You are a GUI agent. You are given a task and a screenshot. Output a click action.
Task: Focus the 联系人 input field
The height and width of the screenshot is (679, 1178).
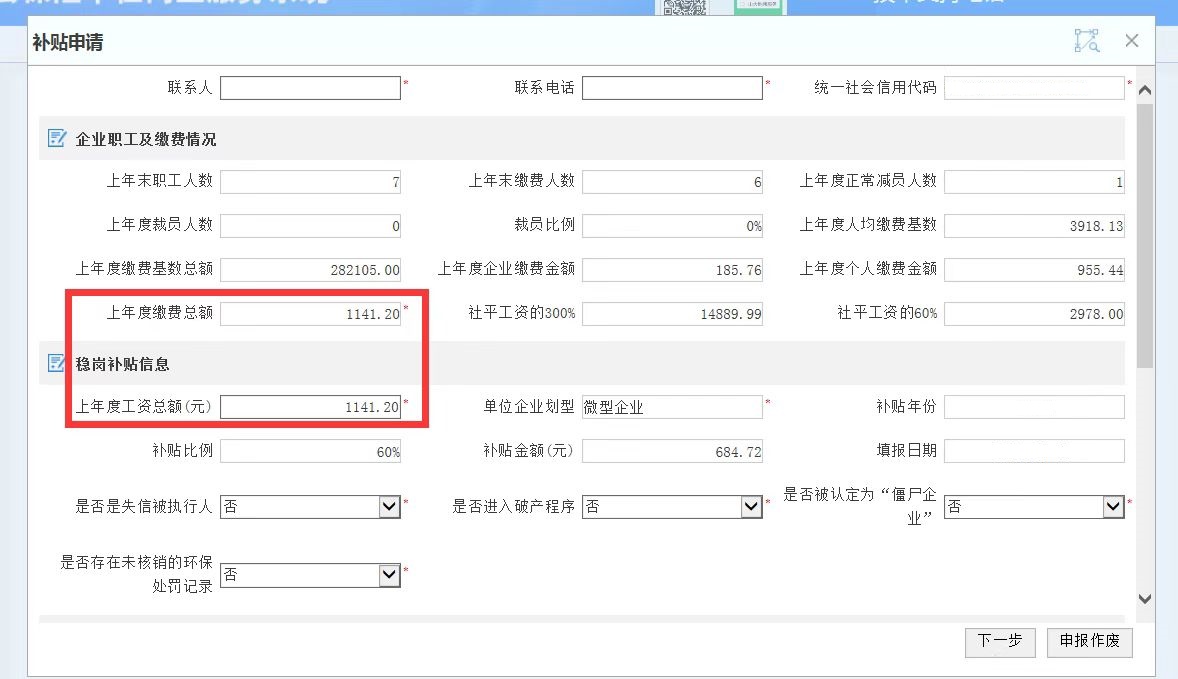coord(310,88)
